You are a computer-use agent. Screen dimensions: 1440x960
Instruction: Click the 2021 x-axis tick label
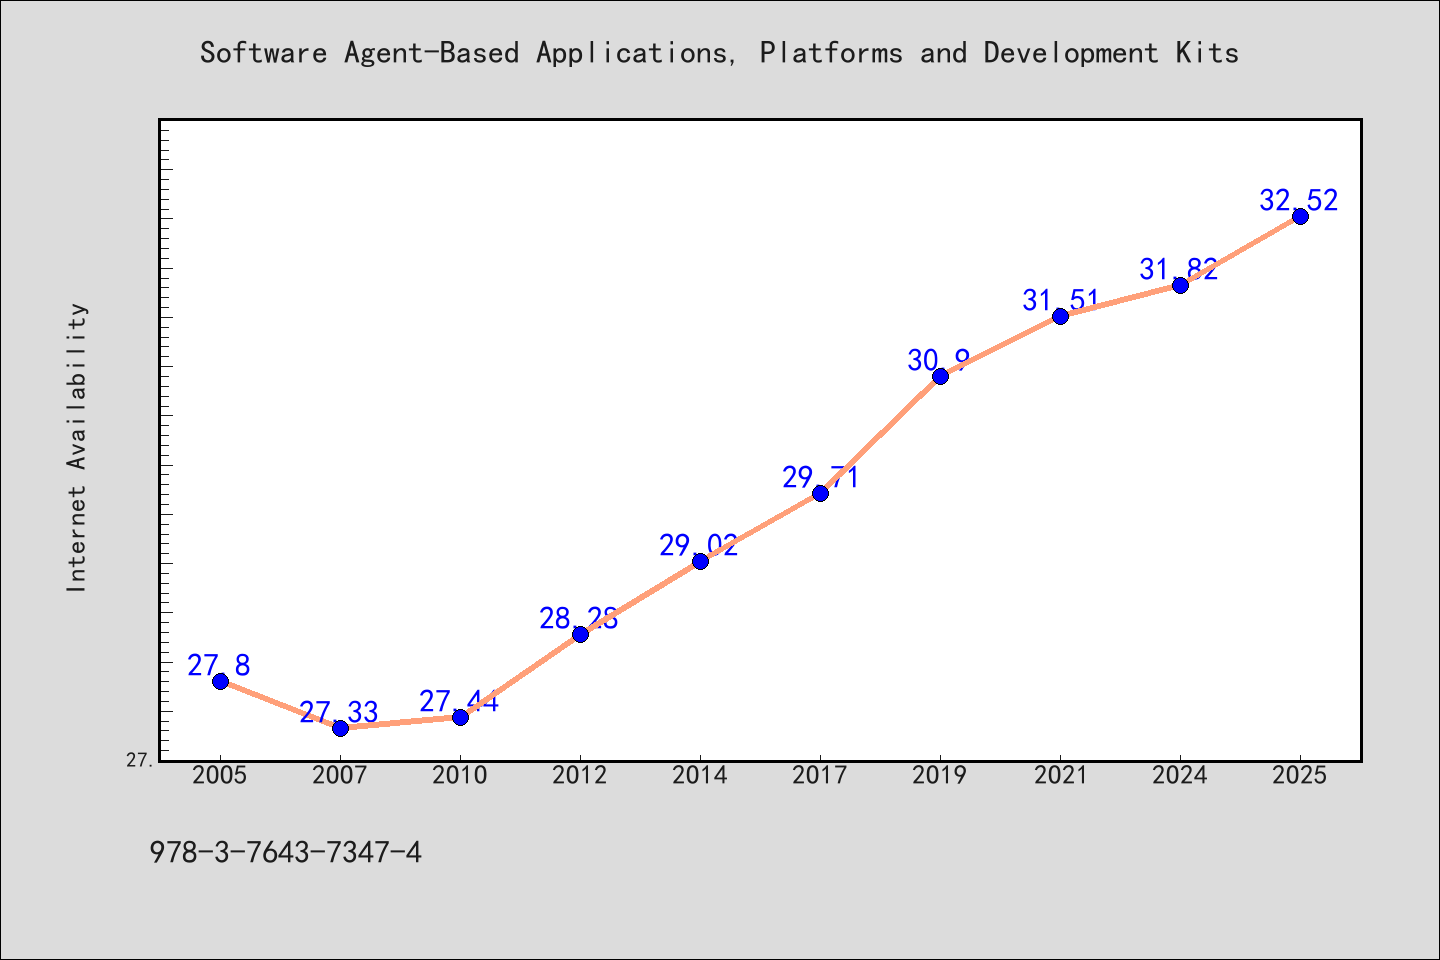click(1060, 776)
